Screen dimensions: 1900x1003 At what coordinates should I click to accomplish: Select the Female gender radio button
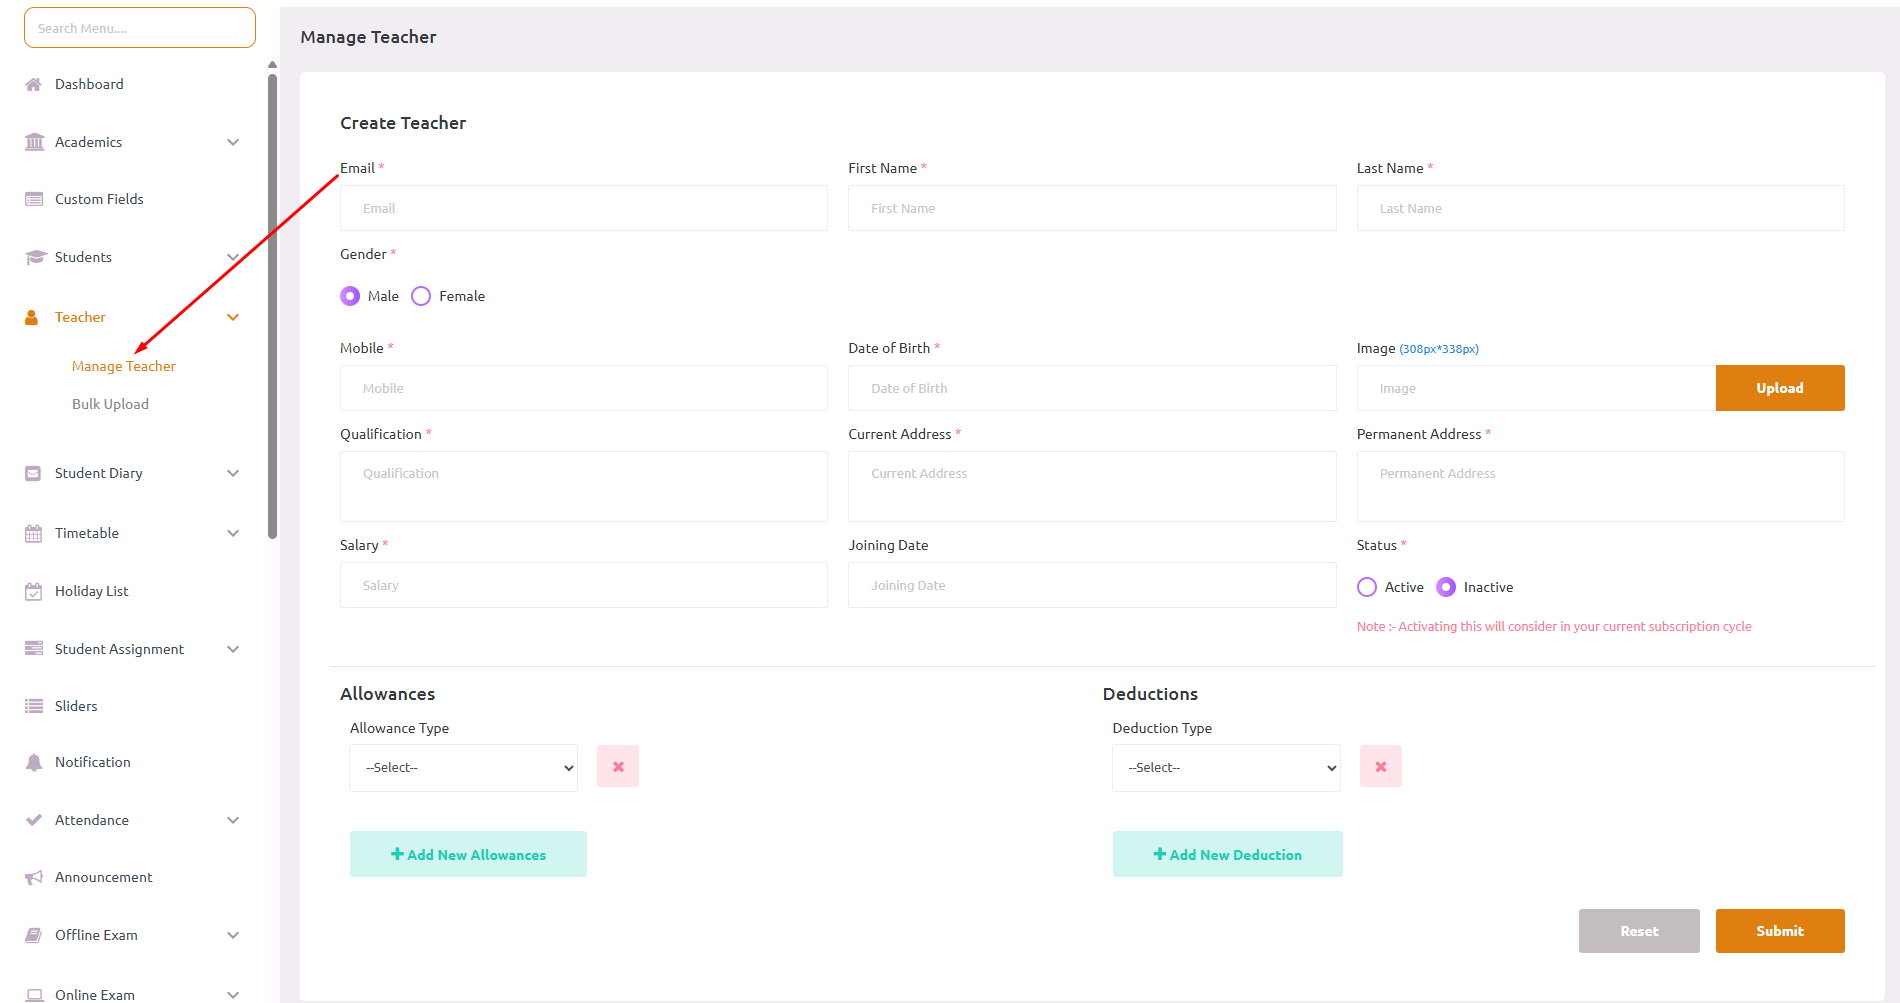point(421,296)
